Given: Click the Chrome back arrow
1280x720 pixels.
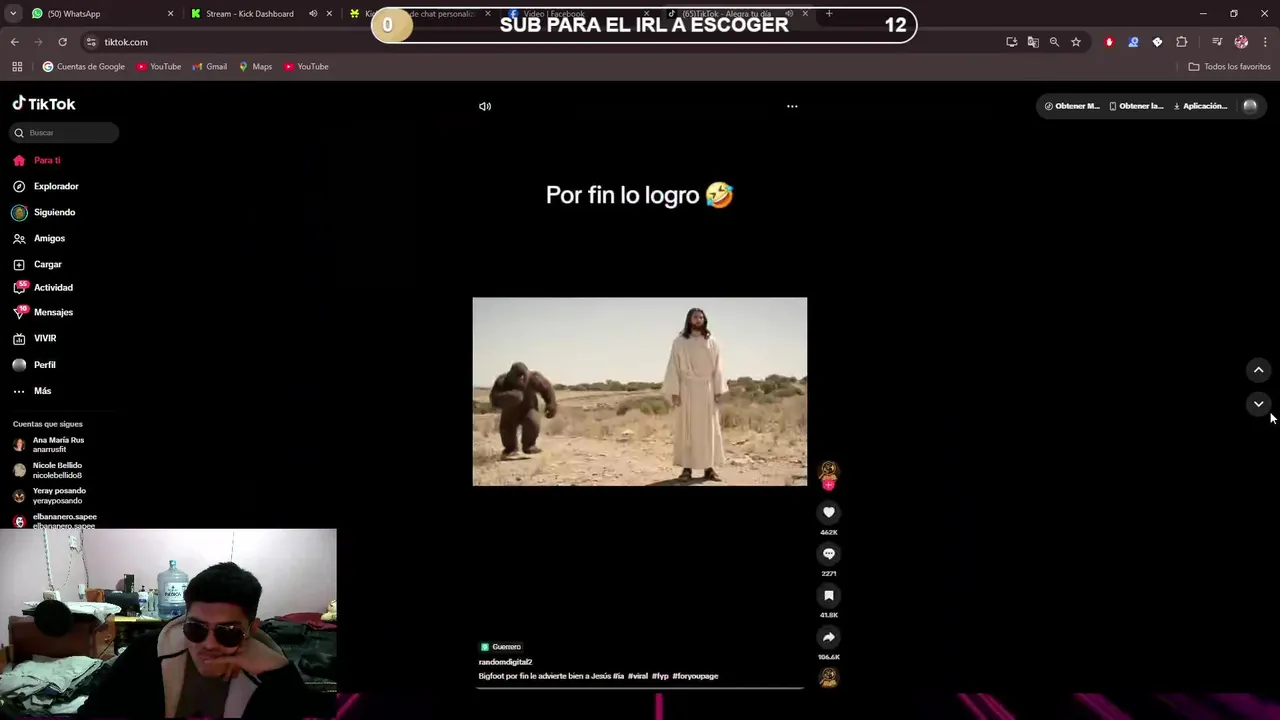Looking at the screenshot, I should 15,42.
